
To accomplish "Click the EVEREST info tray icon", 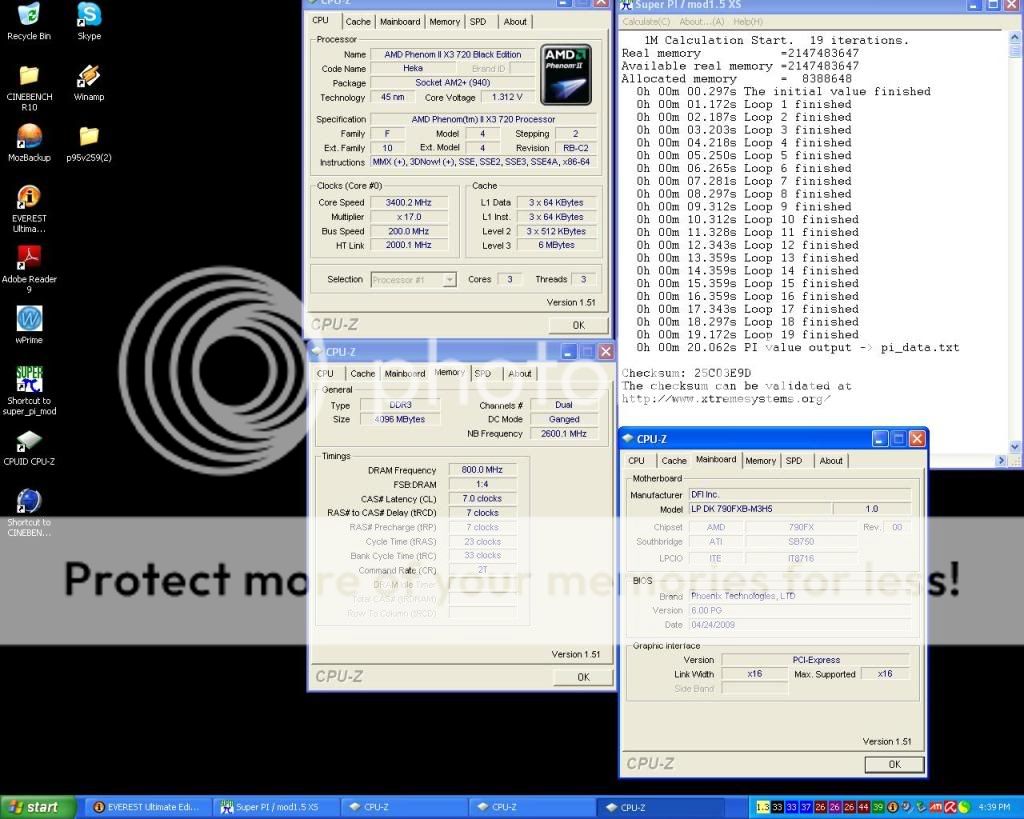I will 892,807.
